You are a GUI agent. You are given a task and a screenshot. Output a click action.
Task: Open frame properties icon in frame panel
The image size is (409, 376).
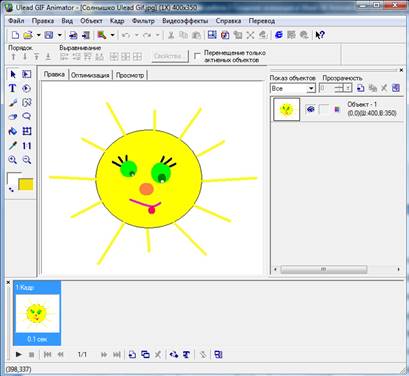pyautogui.click(x=218, y=355)
